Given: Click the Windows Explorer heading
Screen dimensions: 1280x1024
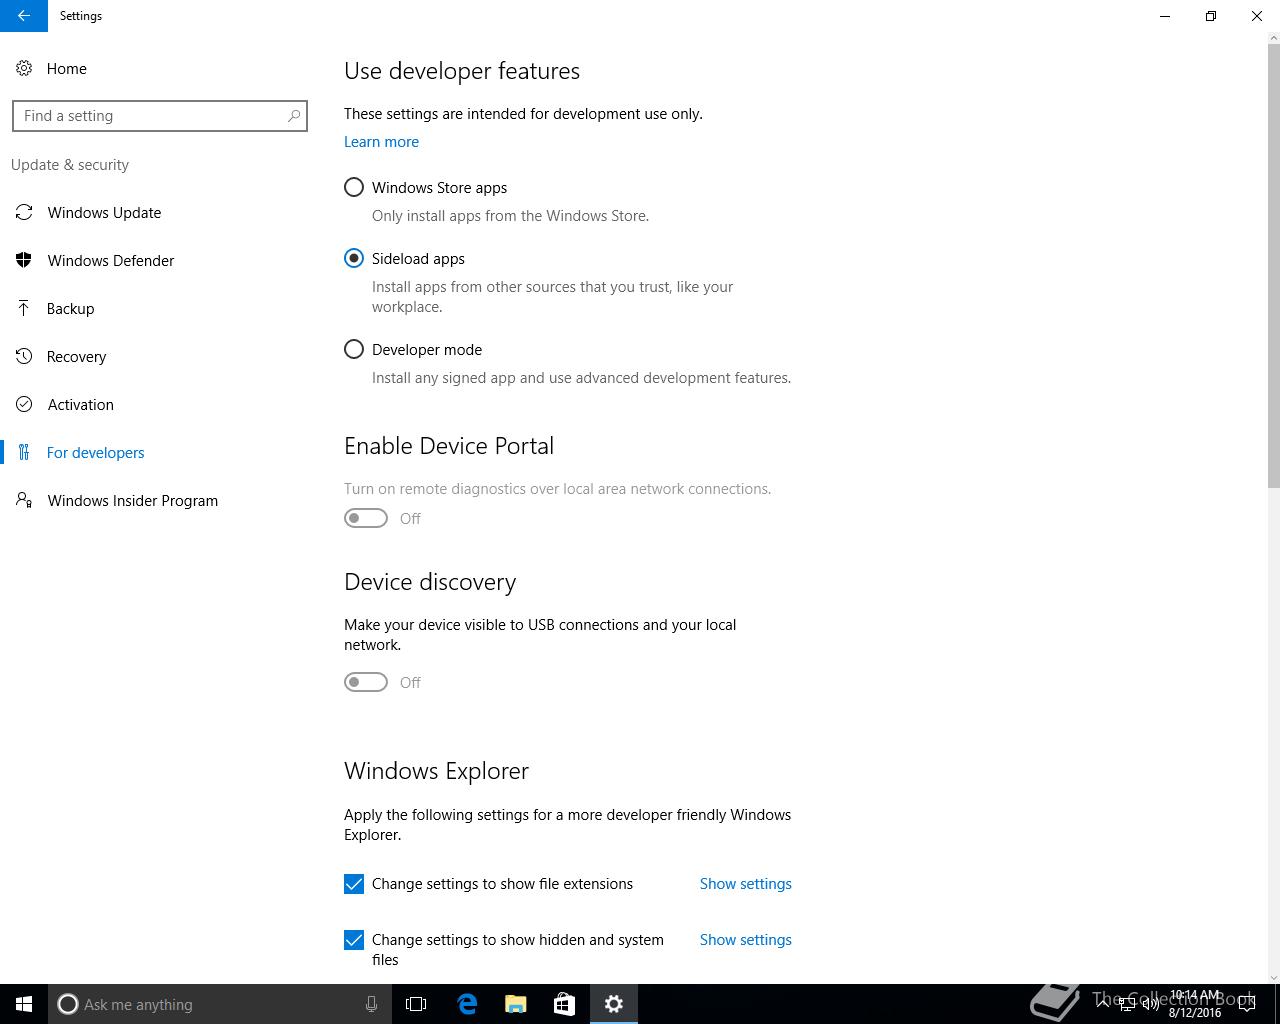Looking at the screenshot, I should coord(436,771).
